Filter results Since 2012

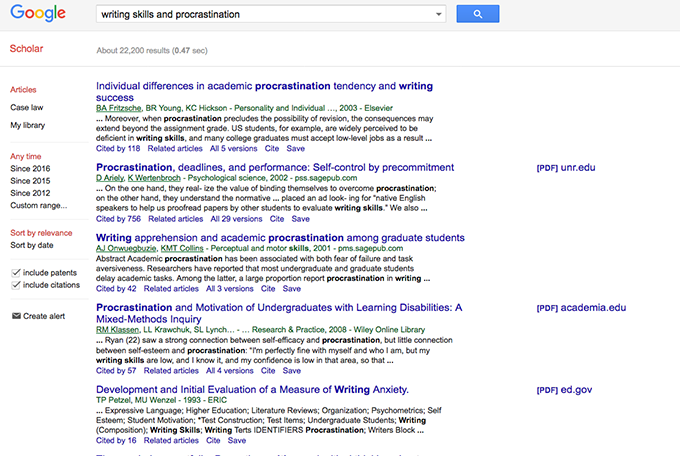click(30, 193)
